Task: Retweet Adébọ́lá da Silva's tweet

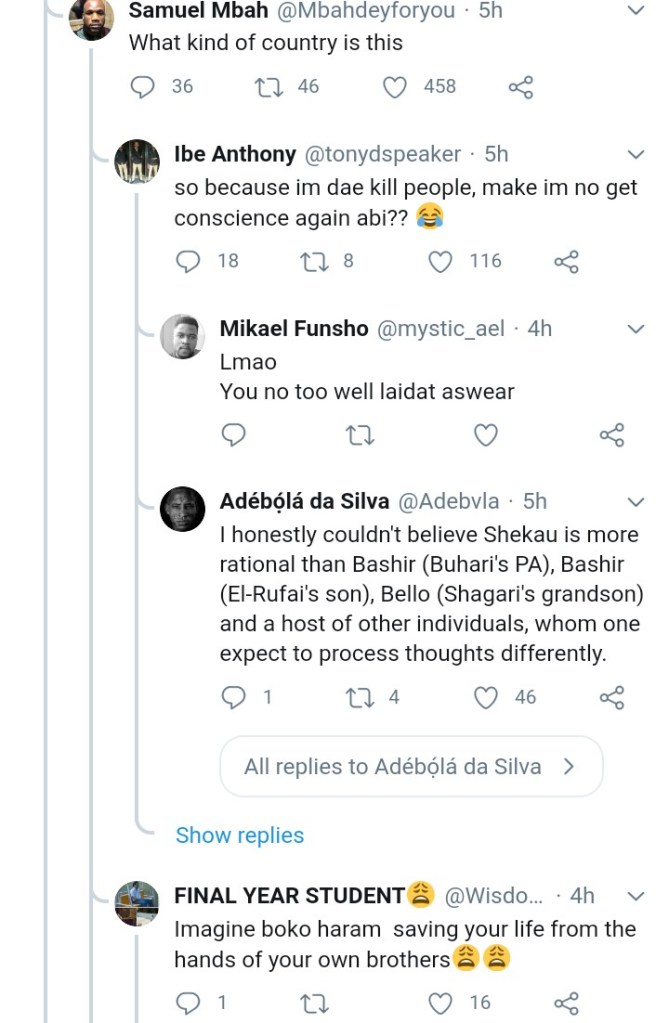Action: [357, 697]
